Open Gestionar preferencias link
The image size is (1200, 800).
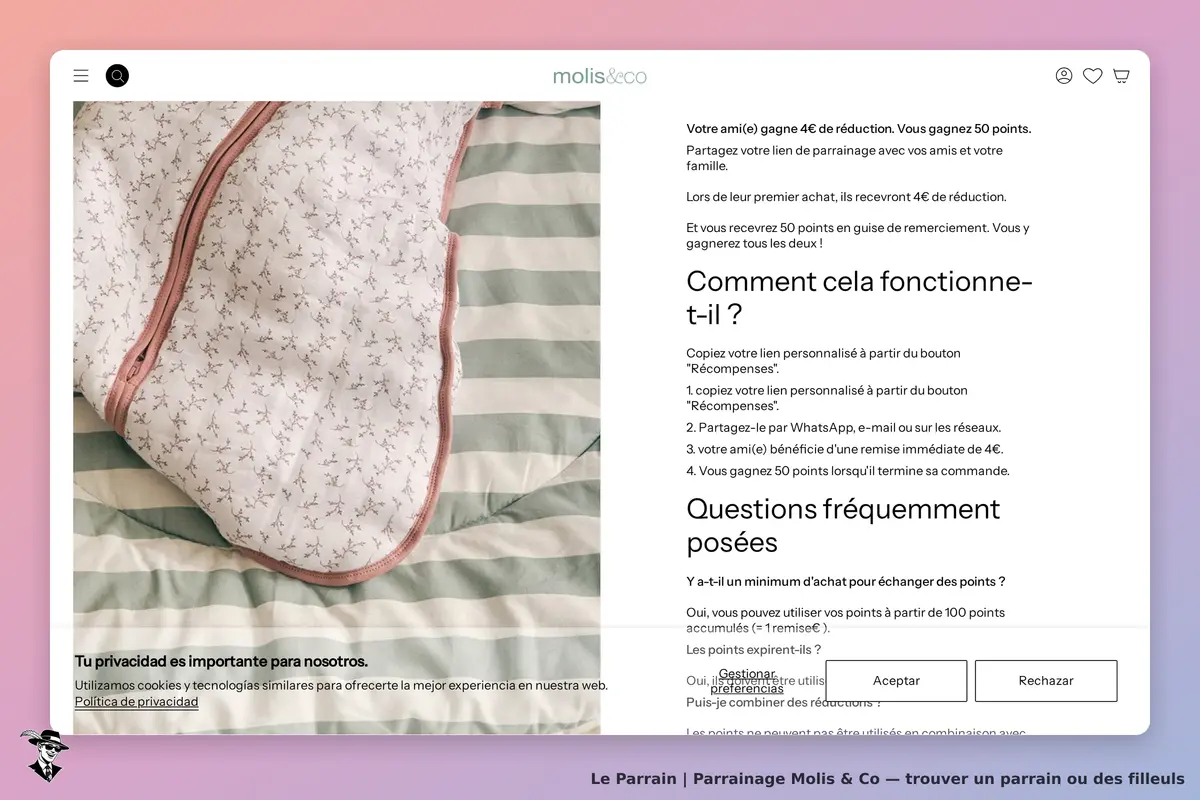pos(747,681)
